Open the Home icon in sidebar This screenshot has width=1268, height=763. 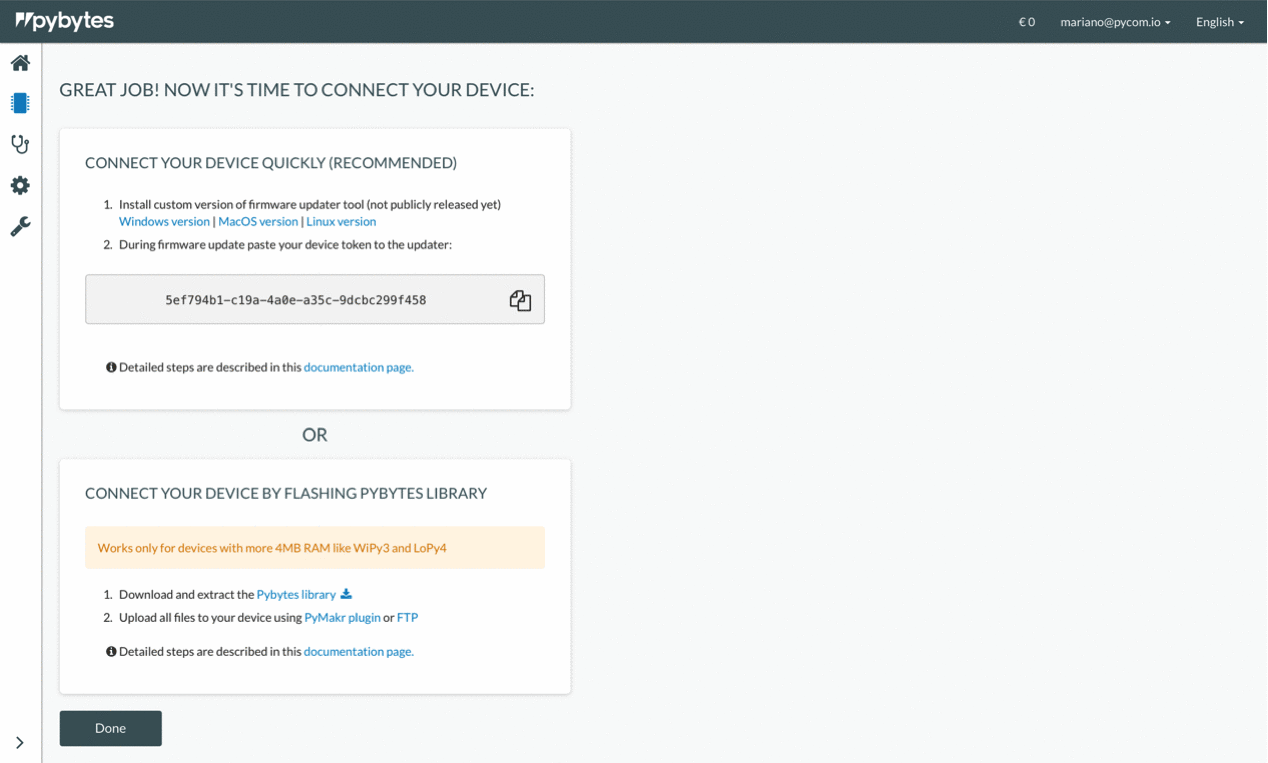(20, 63)
